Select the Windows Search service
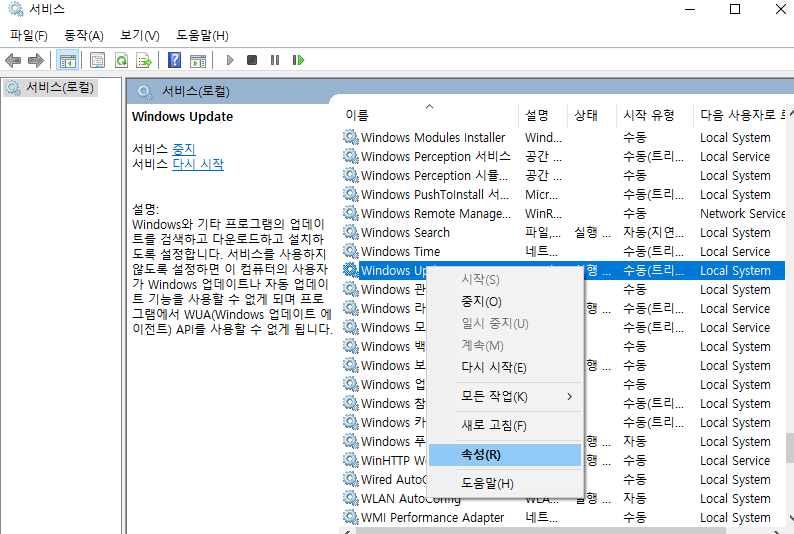This screenshot has height=534, width=794. pos(405,232)
